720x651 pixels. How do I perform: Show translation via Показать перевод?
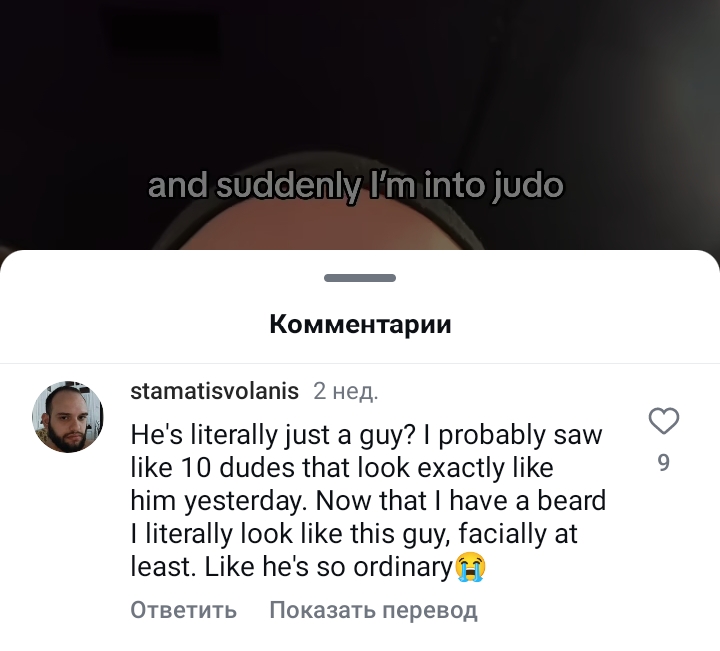[x=373, y=610]
